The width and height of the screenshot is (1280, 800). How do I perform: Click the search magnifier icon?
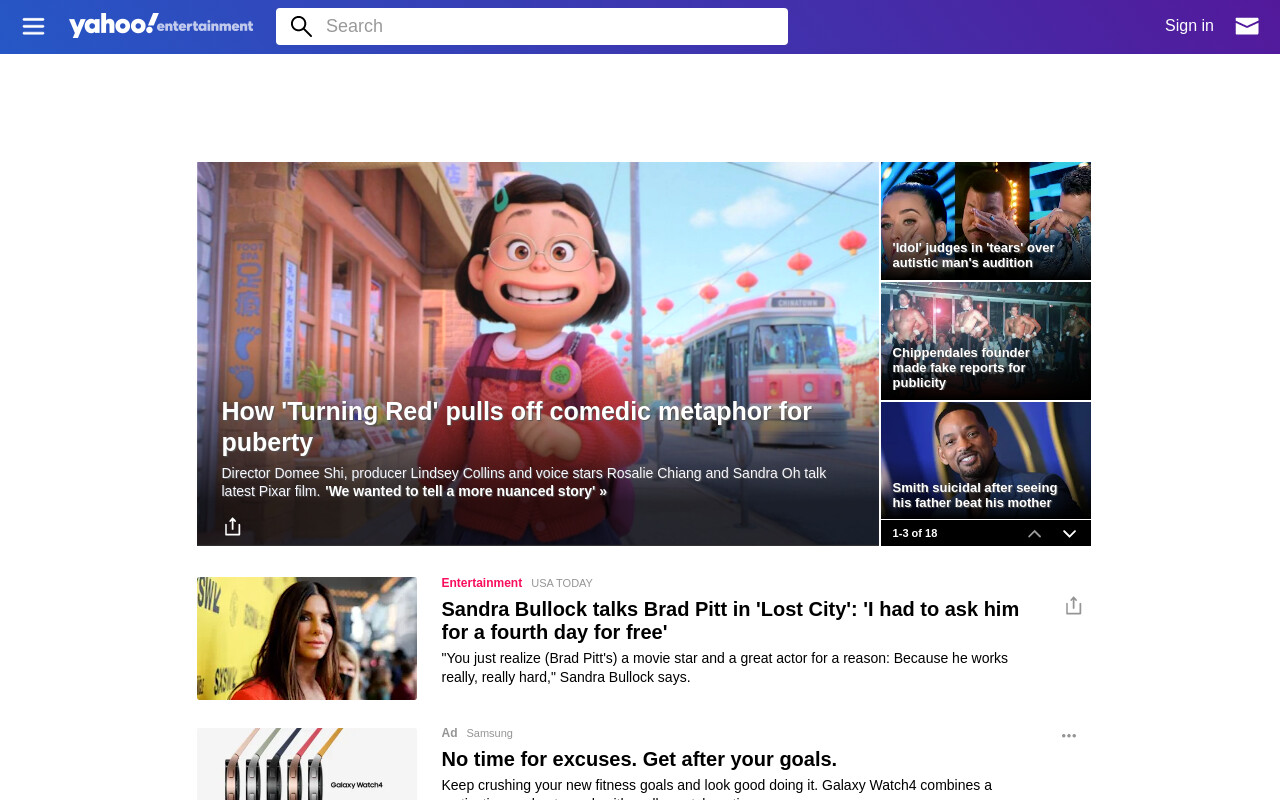click(x=301, y=27)
